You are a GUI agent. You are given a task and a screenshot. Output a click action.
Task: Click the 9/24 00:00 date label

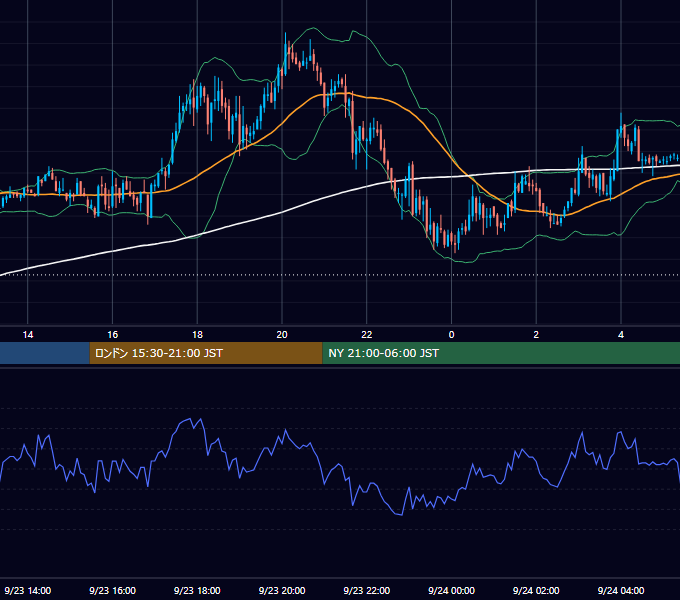pos(451,590)
